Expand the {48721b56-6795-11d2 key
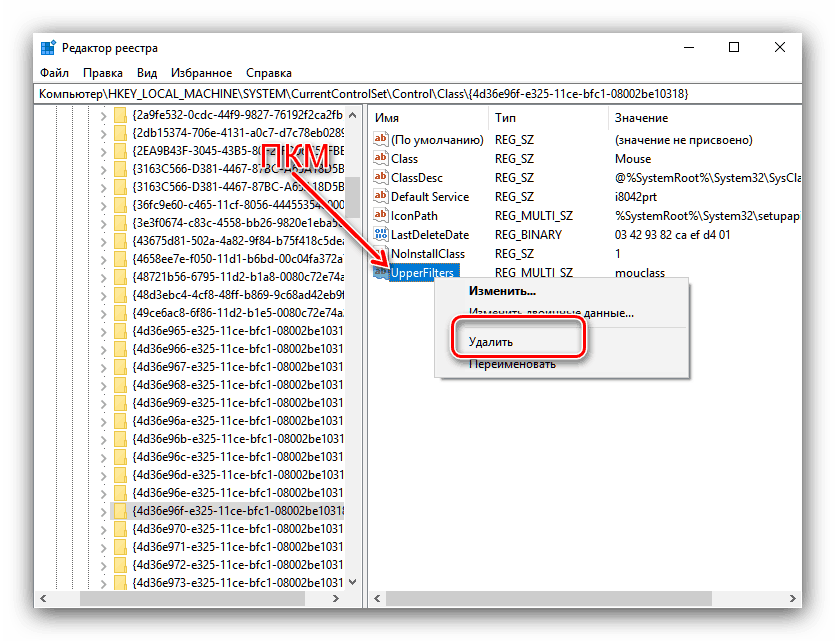Viewport: 835px width, 641px height. coord(103,277)
